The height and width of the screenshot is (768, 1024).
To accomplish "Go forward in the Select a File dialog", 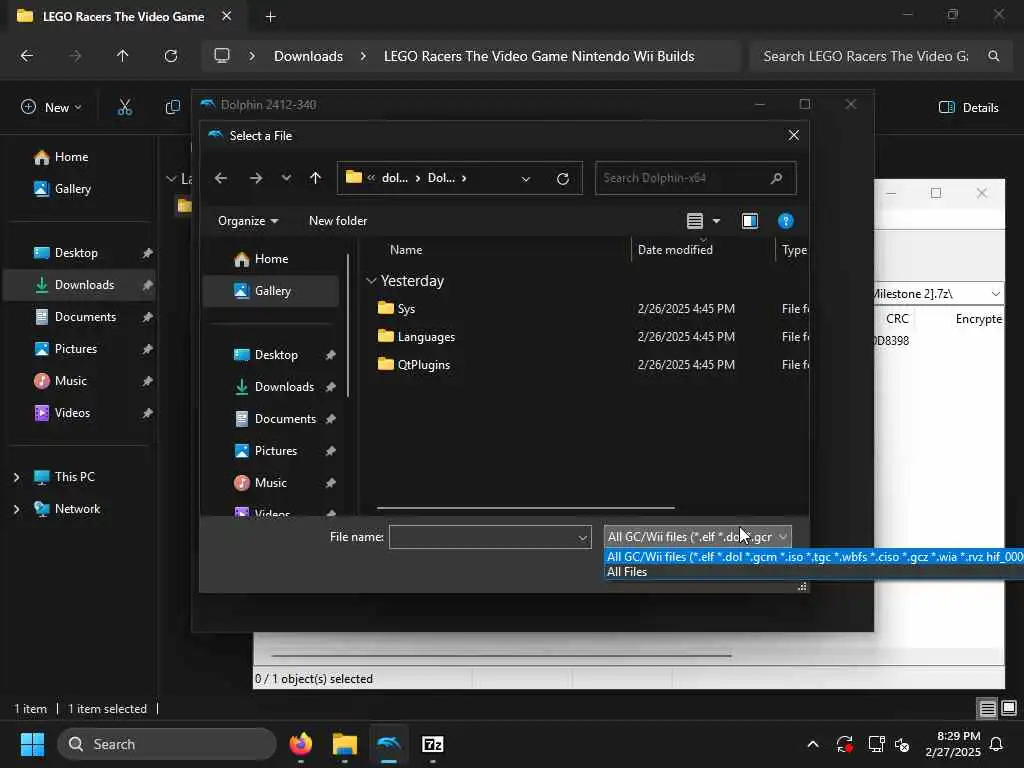I will tap(255, 178).
